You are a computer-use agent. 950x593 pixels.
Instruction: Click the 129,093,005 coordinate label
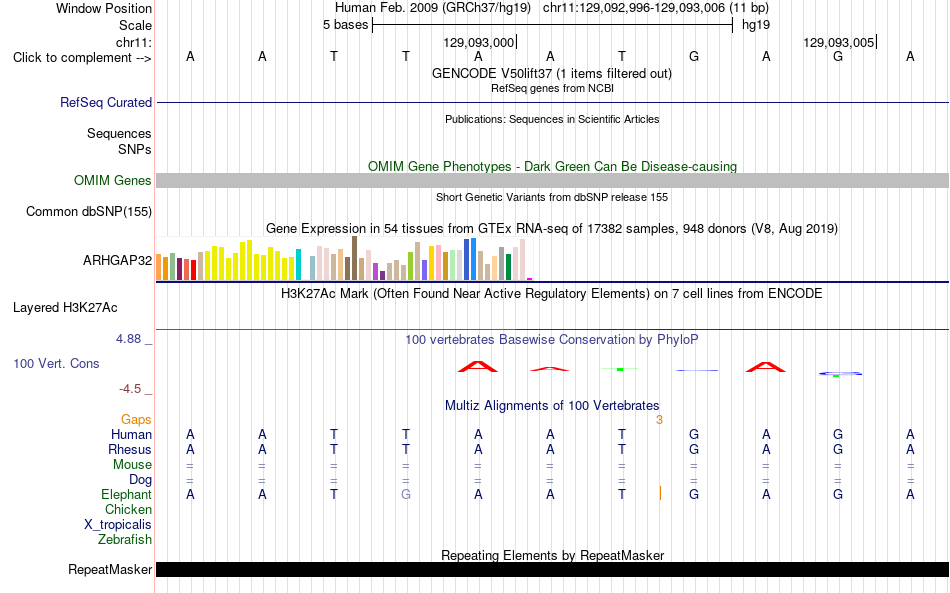839,42
